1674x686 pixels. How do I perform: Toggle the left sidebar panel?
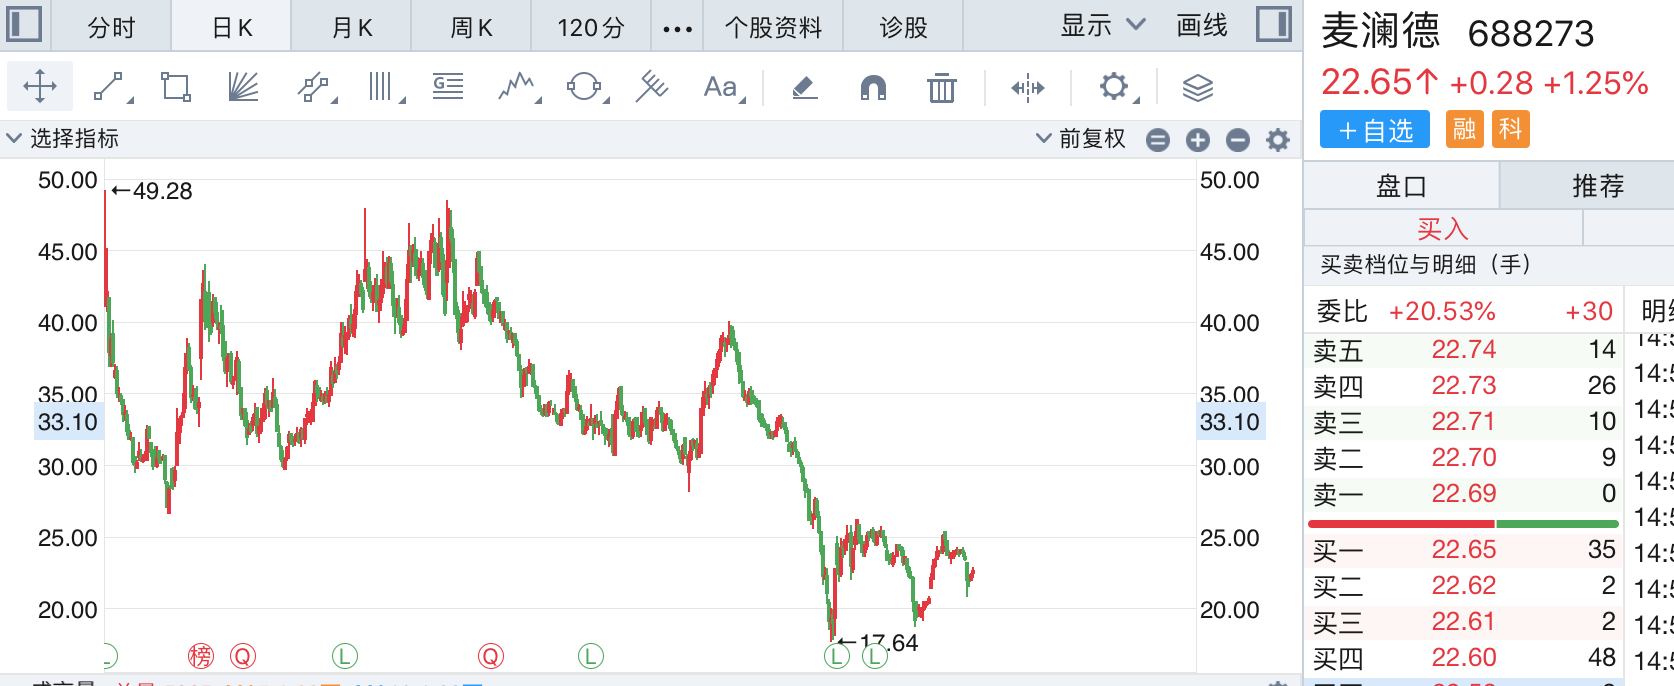tap(24, 24)
